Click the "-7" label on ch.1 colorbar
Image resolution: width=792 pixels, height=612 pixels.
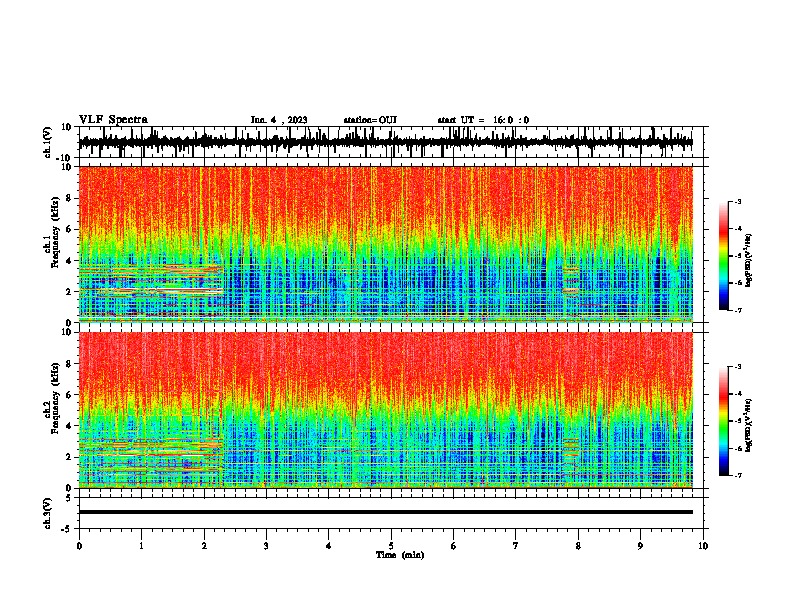click(x=738, y=310)
